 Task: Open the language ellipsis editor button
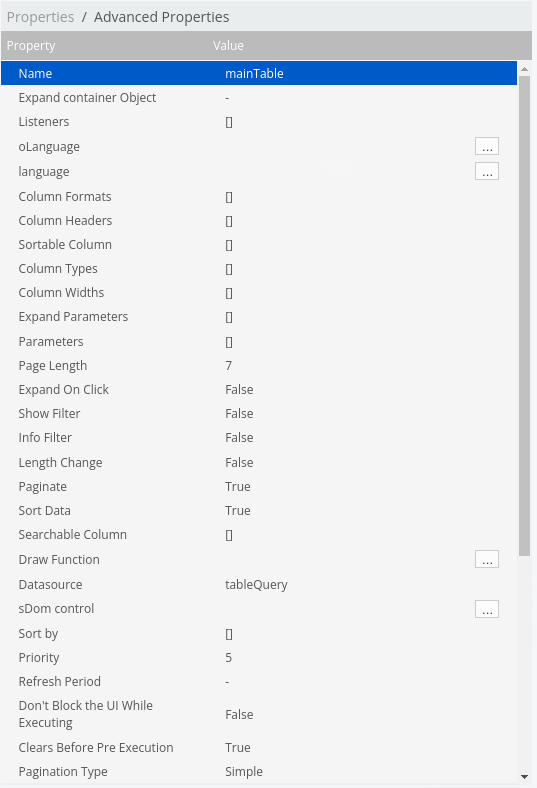tap(487, 171)
